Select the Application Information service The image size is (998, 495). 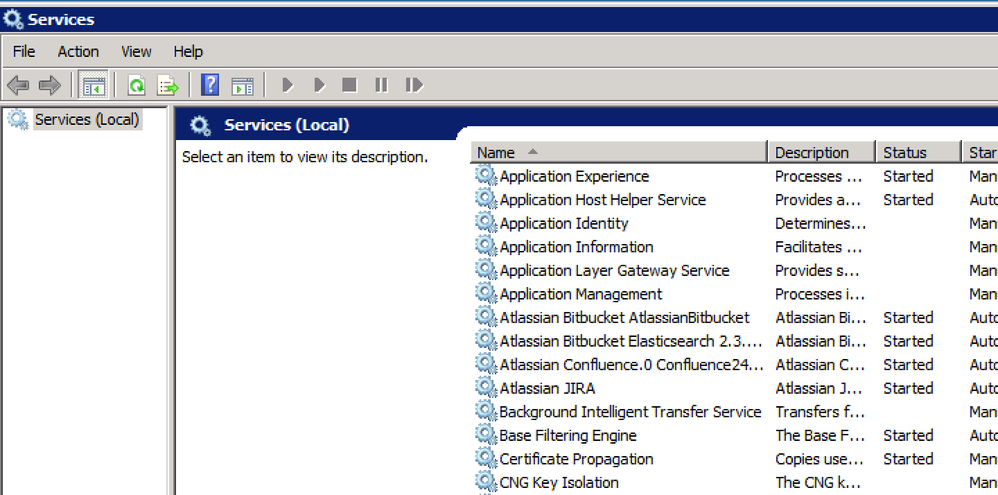pyautogui.click(x=577, y=247)
